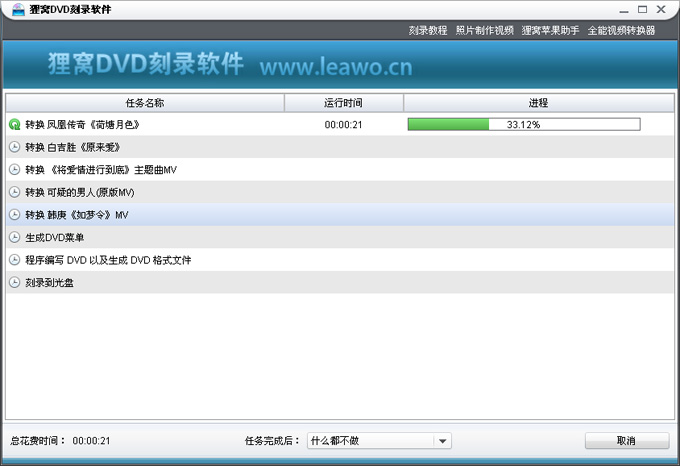The image size is (680, 466).
Task: Select the 刻录到光盘 task row
Action: 340,283
